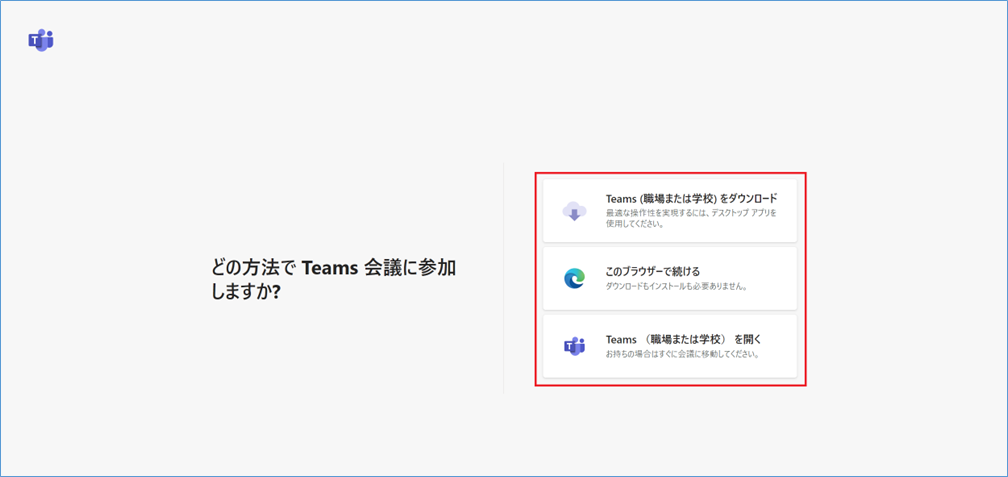Choose "このブラウザーで続ける" option
This screenshot has height=477, width=1008.
(670, 278)
